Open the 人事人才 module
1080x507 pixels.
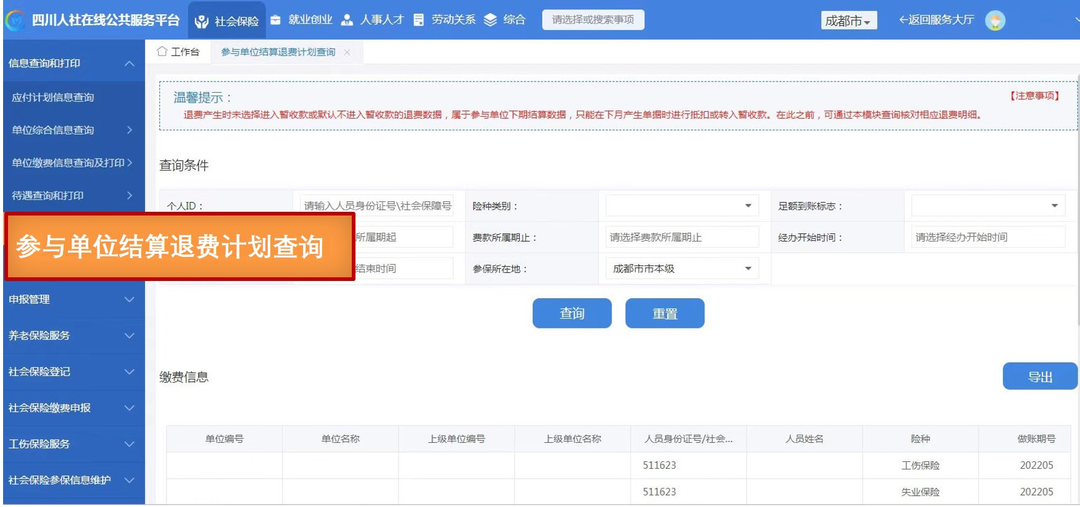(x=372, y=20)
